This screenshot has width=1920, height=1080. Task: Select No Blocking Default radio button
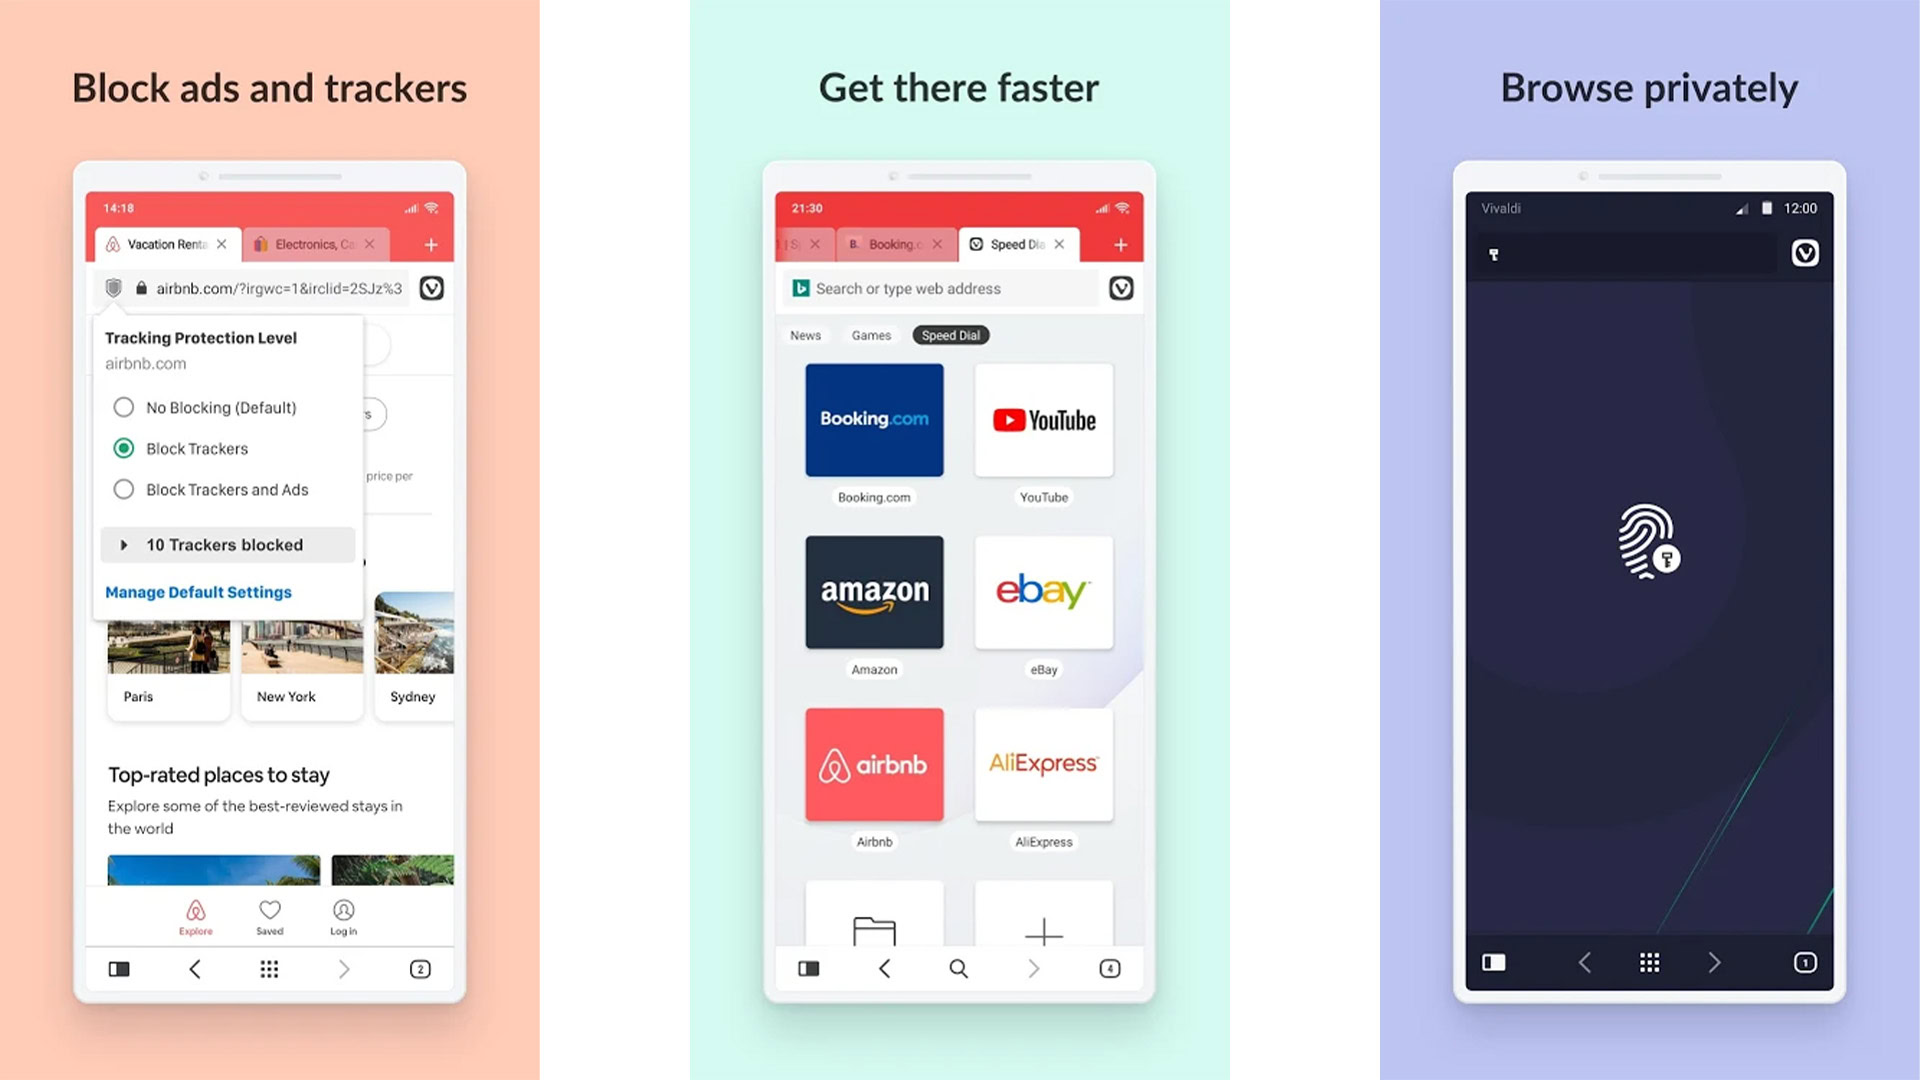tap(124, 406)
